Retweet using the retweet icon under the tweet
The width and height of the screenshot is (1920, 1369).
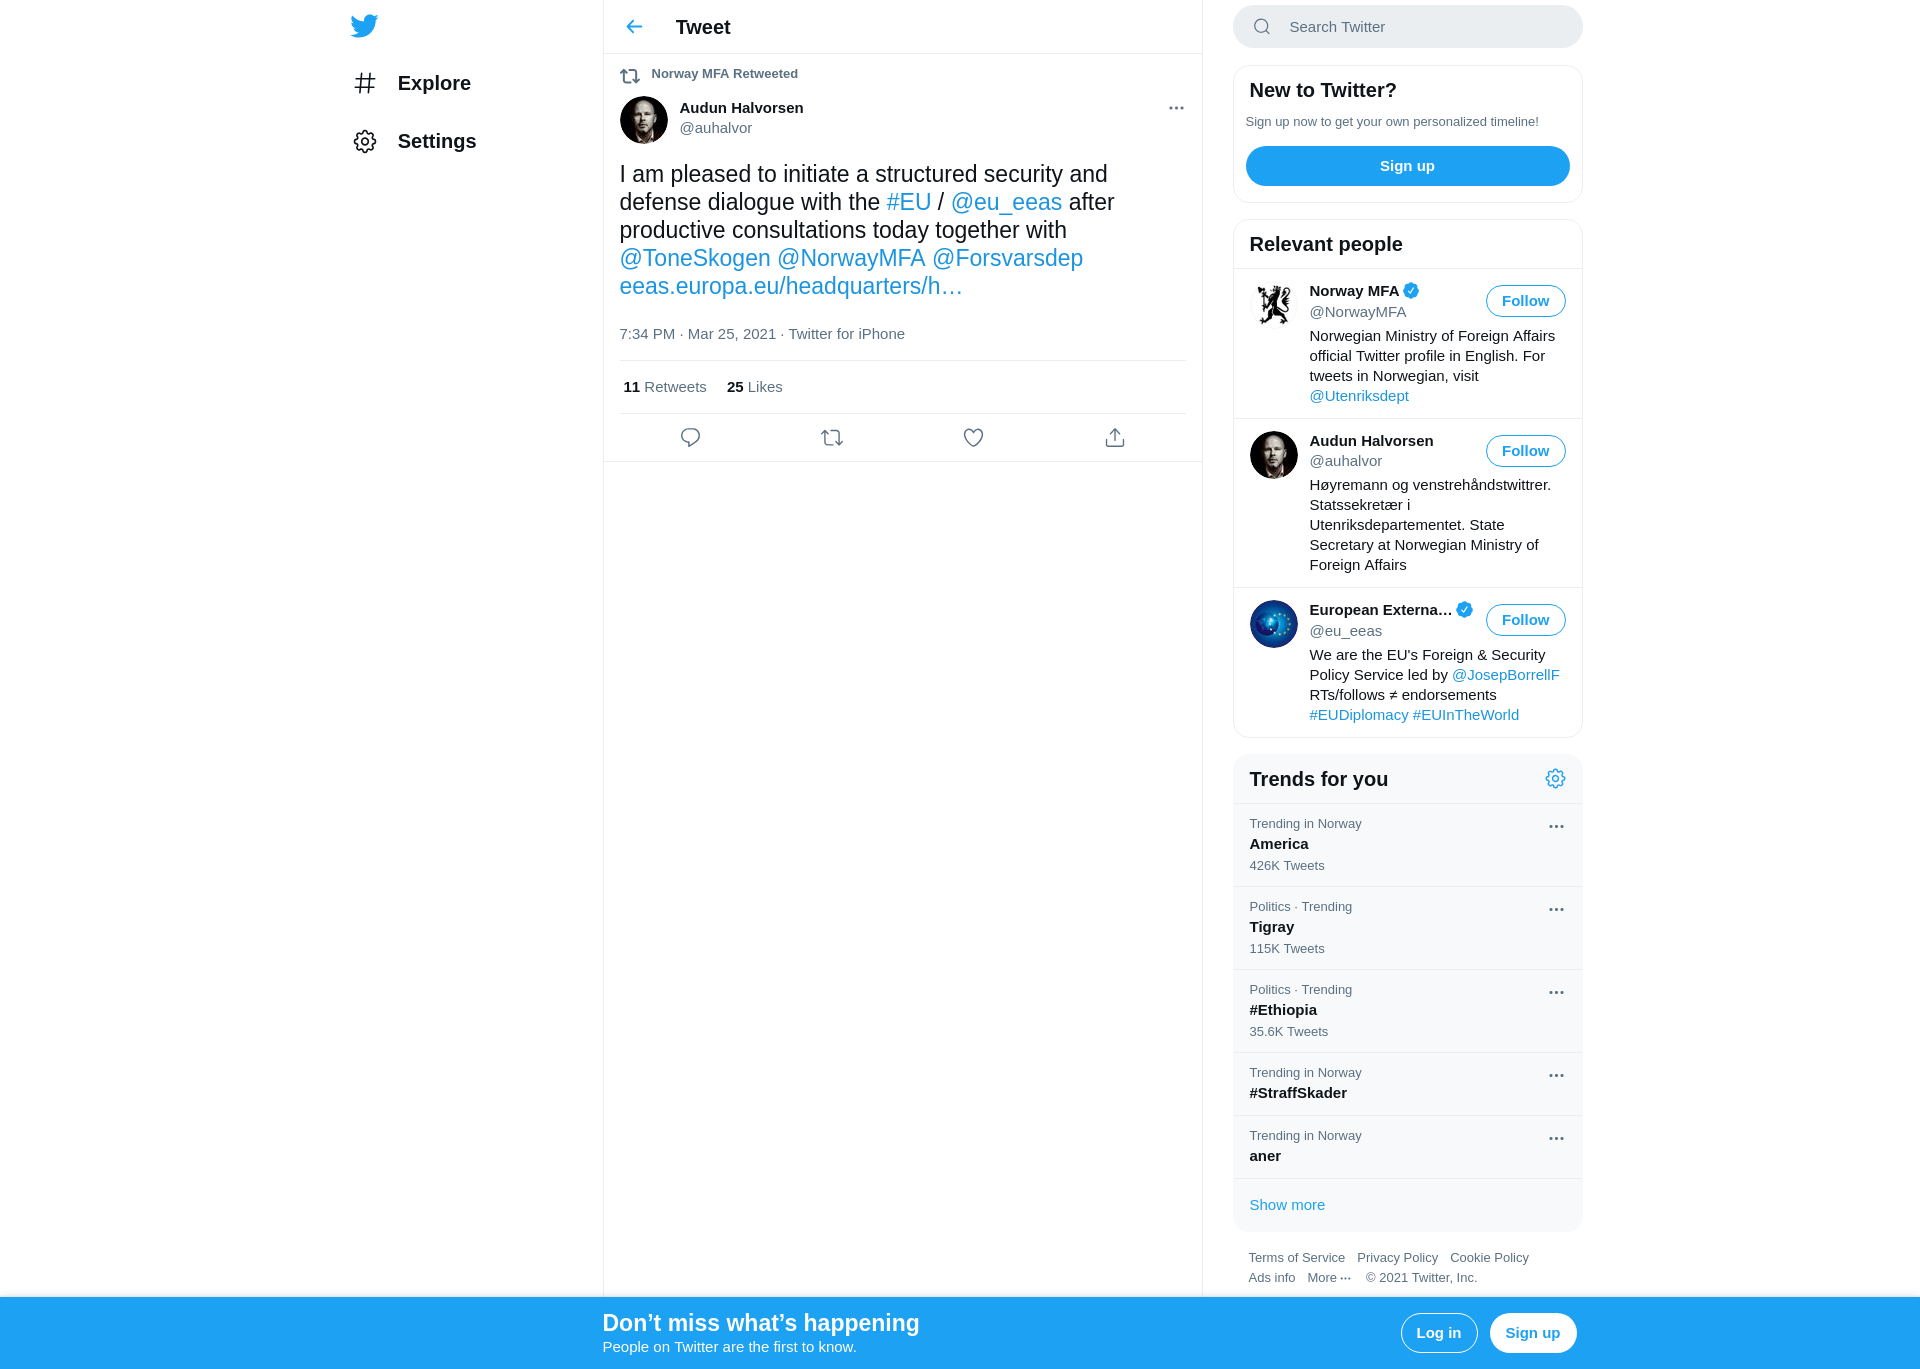(832, 438)
